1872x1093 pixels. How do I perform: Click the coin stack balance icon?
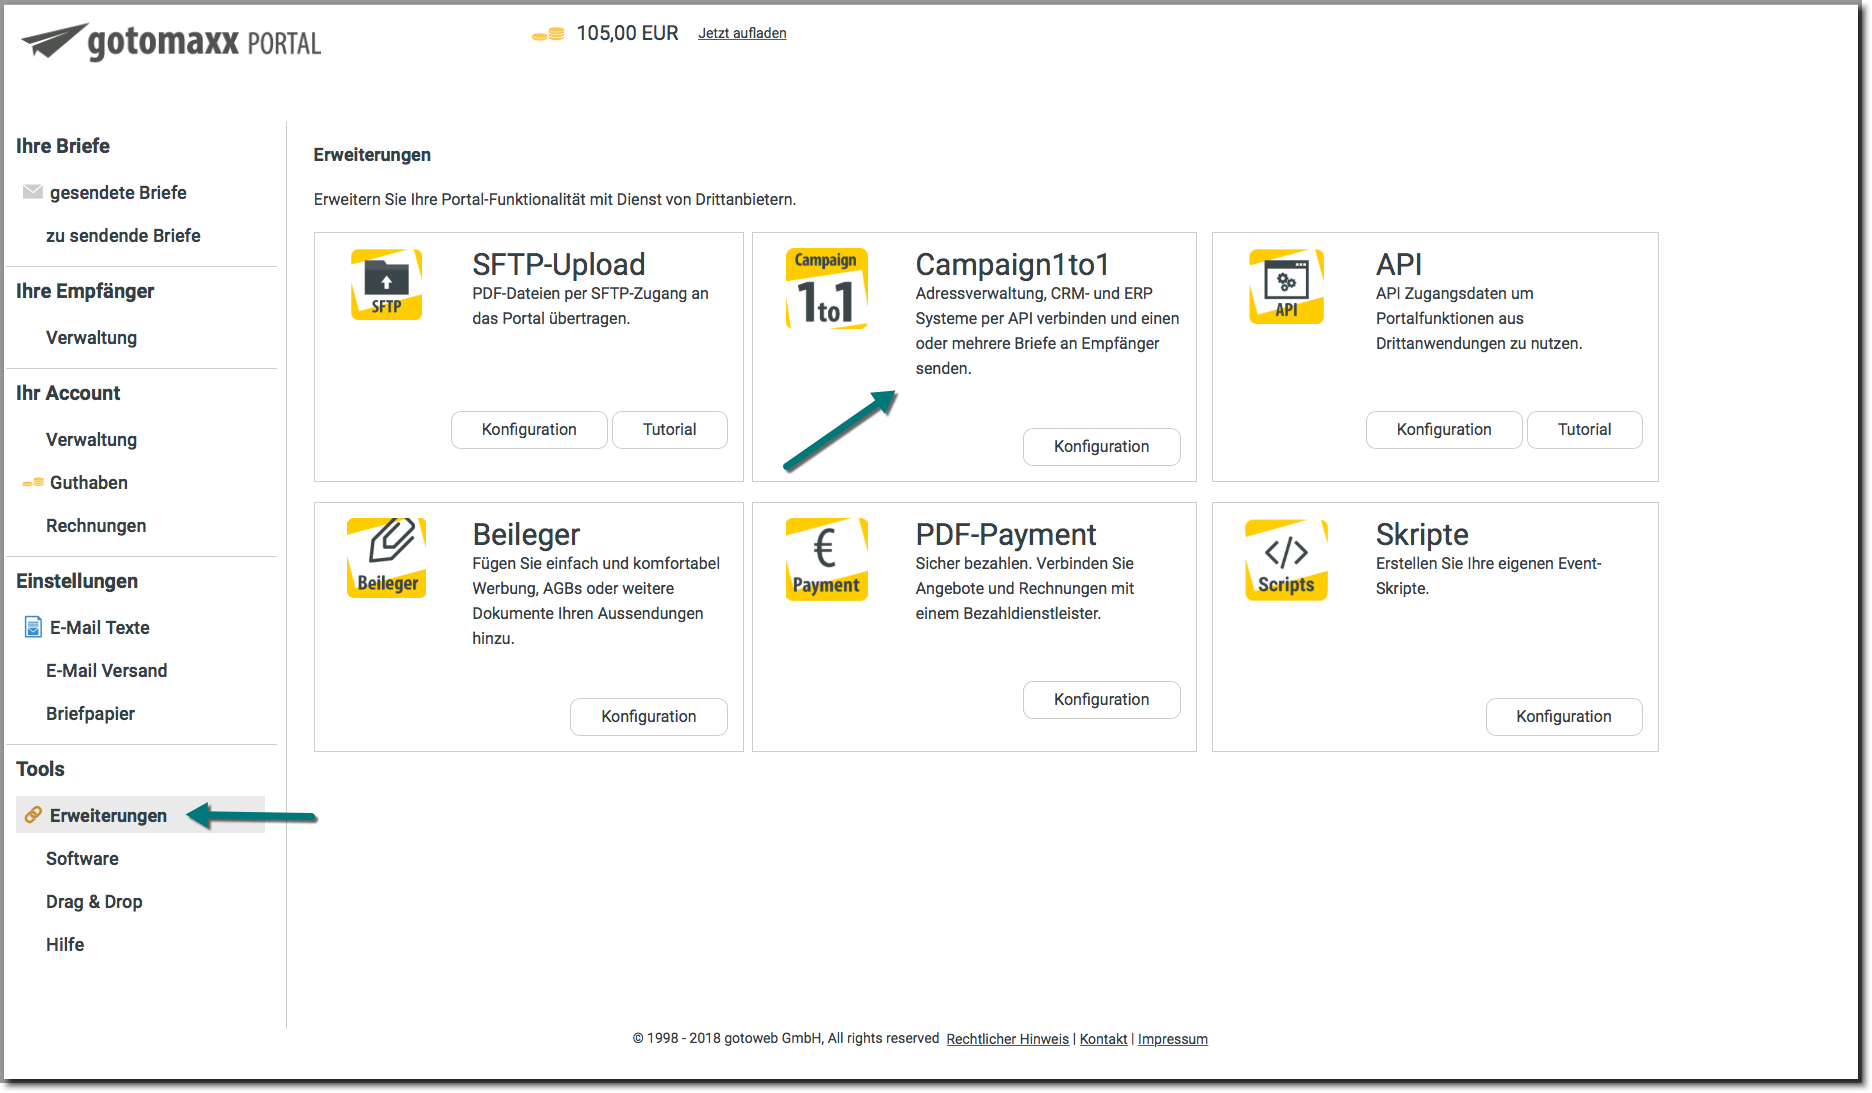pyautogui.click(x=548, y=34)
